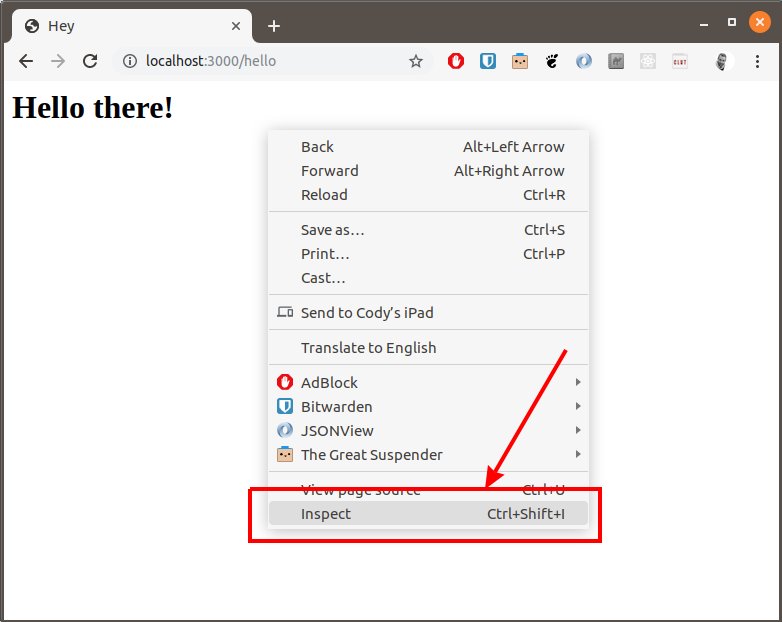
Task: Click Send to Cody's iPad
Action: [x=428, y=313]
